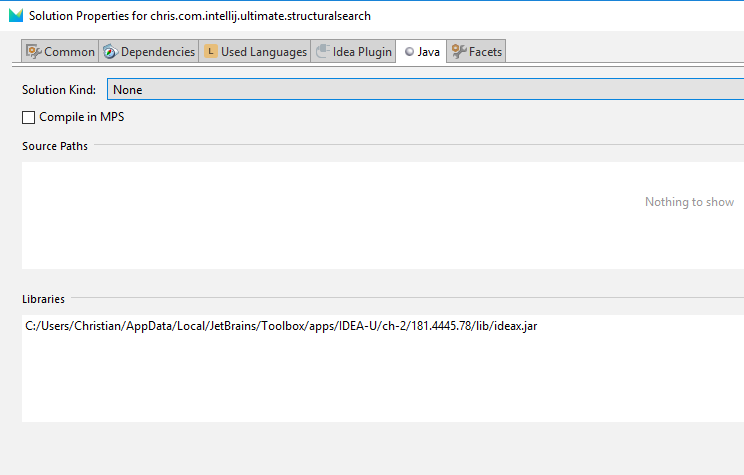Go to the Used Languages tab
The width and height of the screenshot is (744, 475).
[263, 52]
